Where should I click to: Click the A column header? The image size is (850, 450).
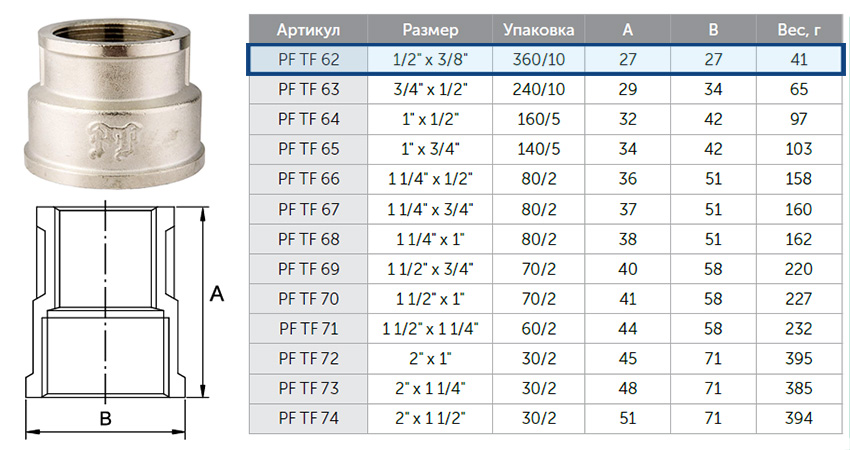tap(628, 30)
